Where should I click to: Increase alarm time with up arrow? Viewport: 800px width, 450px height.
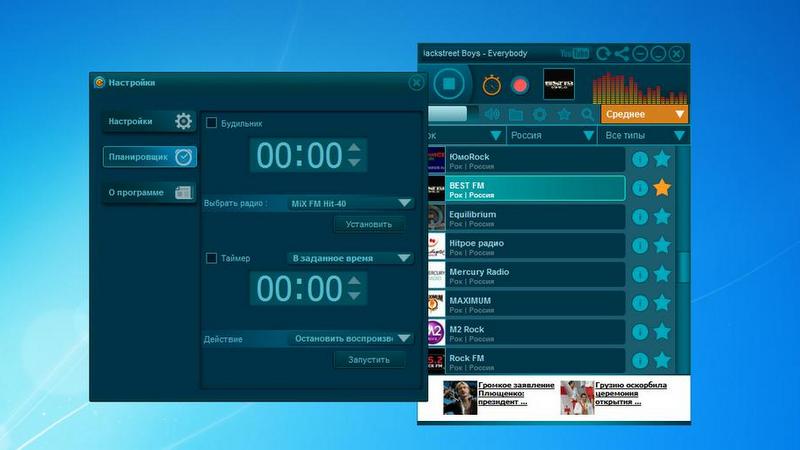[x=354, y=147]
